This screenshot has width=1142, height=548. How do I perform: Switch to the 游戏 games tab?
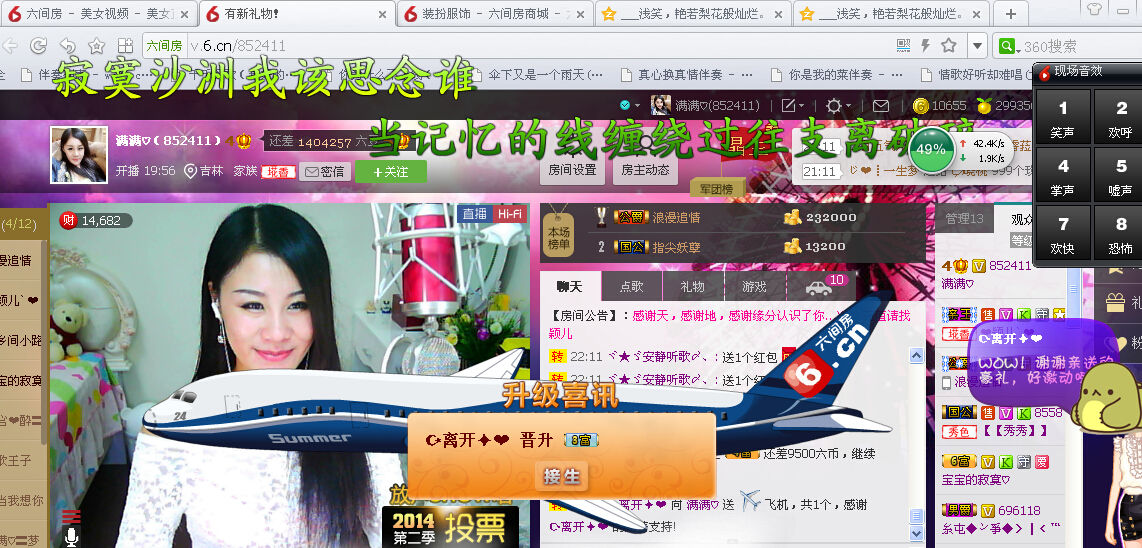(755, 286)
